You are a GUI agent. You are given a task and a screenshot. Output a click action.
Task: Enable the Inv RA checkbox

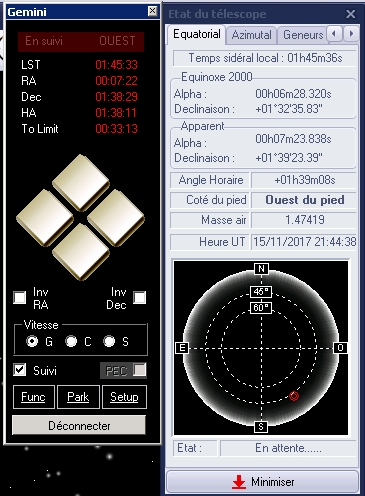click(20, 297)
